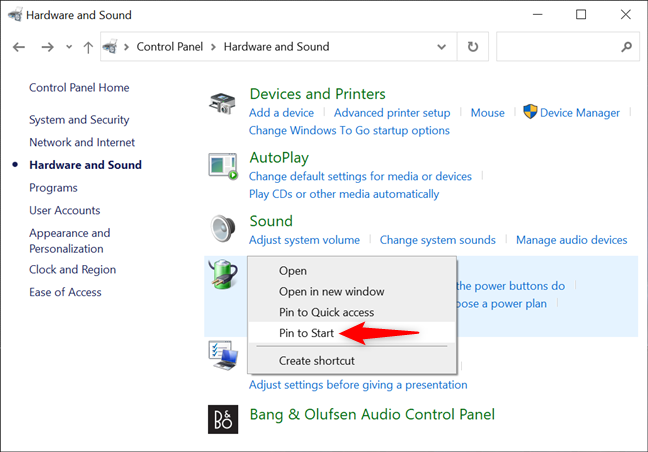This screenshot has height=452, width=648.
Task: Select Open in the context menu
Action: [293, 271]
